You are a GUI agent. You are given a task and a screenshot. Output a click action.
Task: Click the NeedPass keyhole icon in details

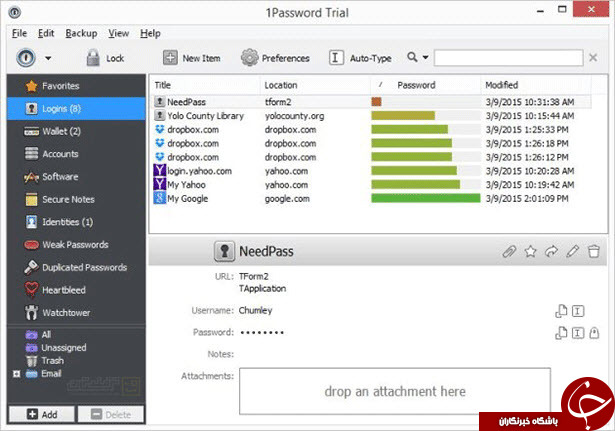[x=224, y=251]
